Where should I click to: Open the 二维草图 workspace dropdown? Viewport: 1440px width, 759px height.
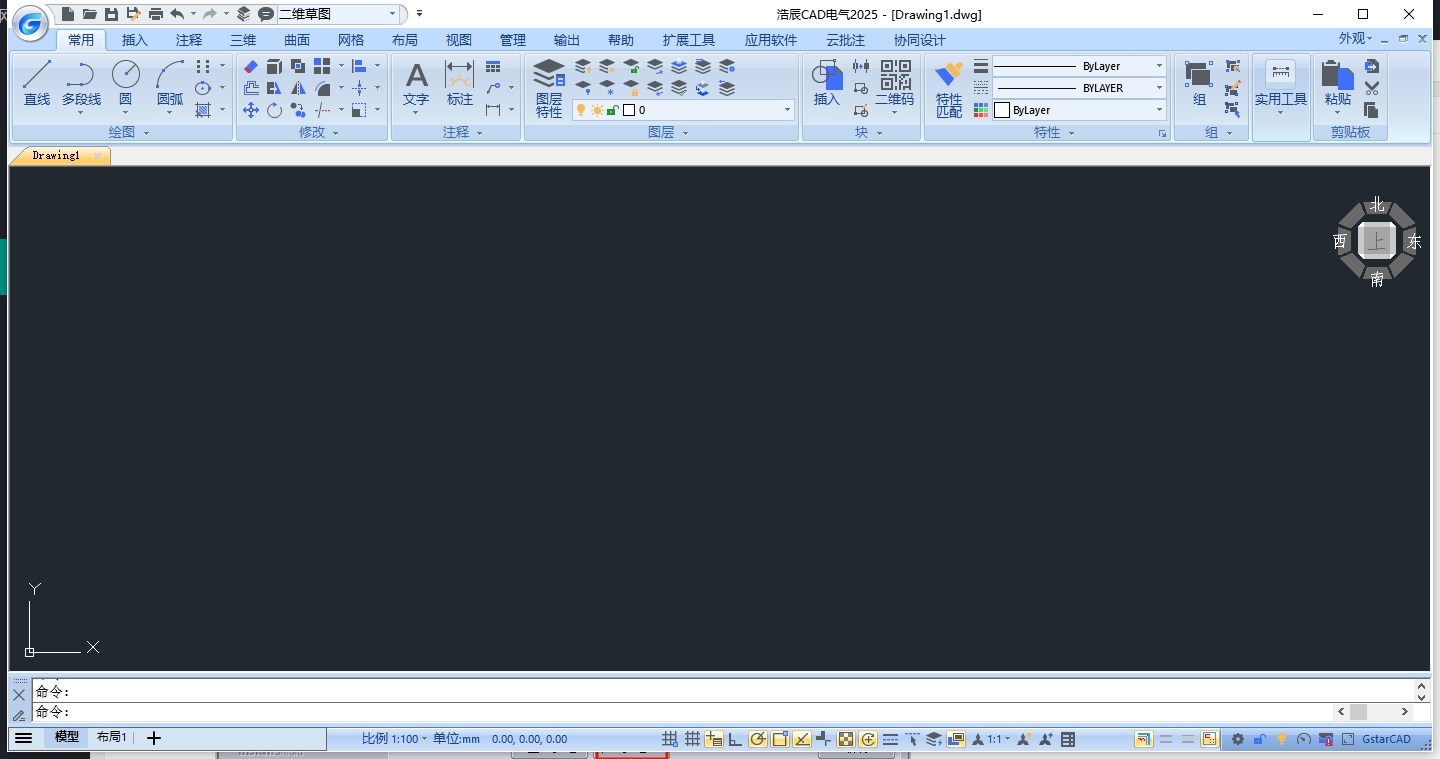[393, 14]
